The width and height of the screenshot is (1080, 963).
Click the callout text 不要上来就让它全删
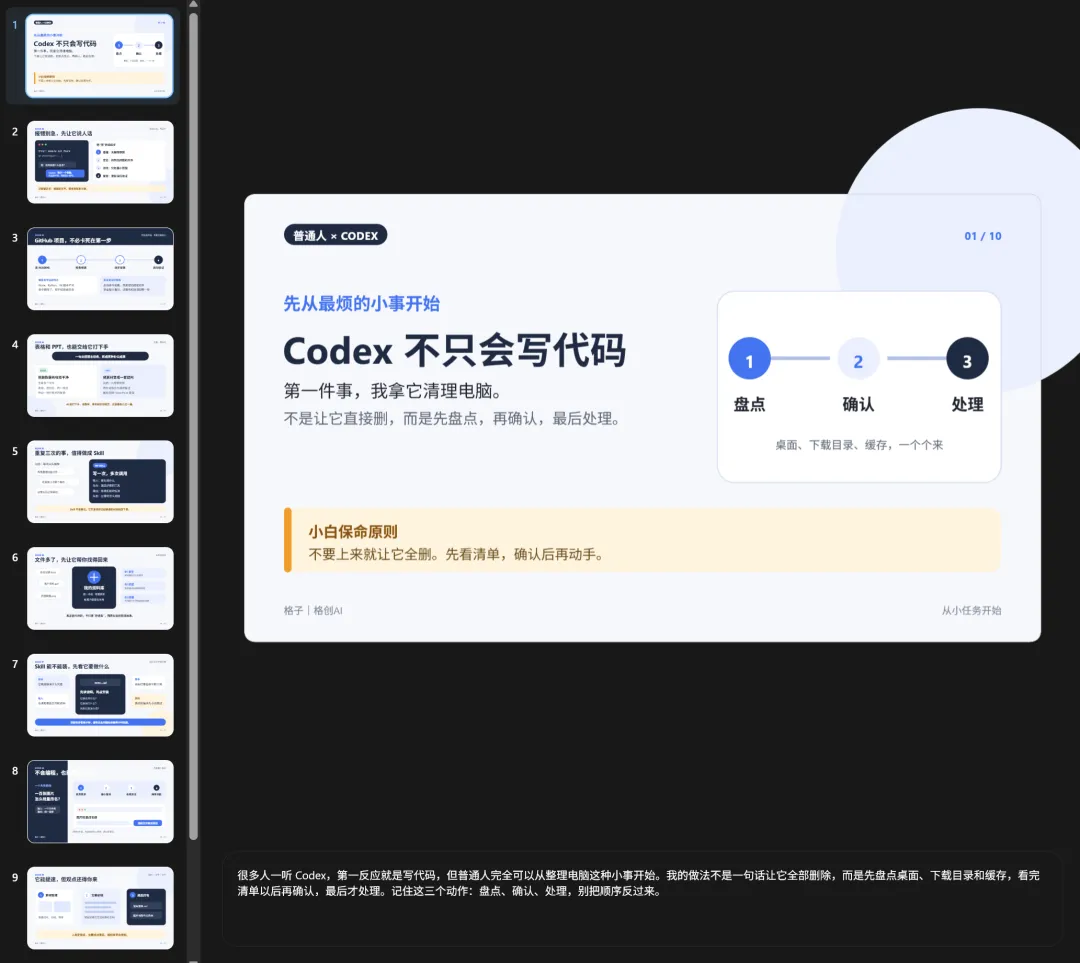(458, 555)
